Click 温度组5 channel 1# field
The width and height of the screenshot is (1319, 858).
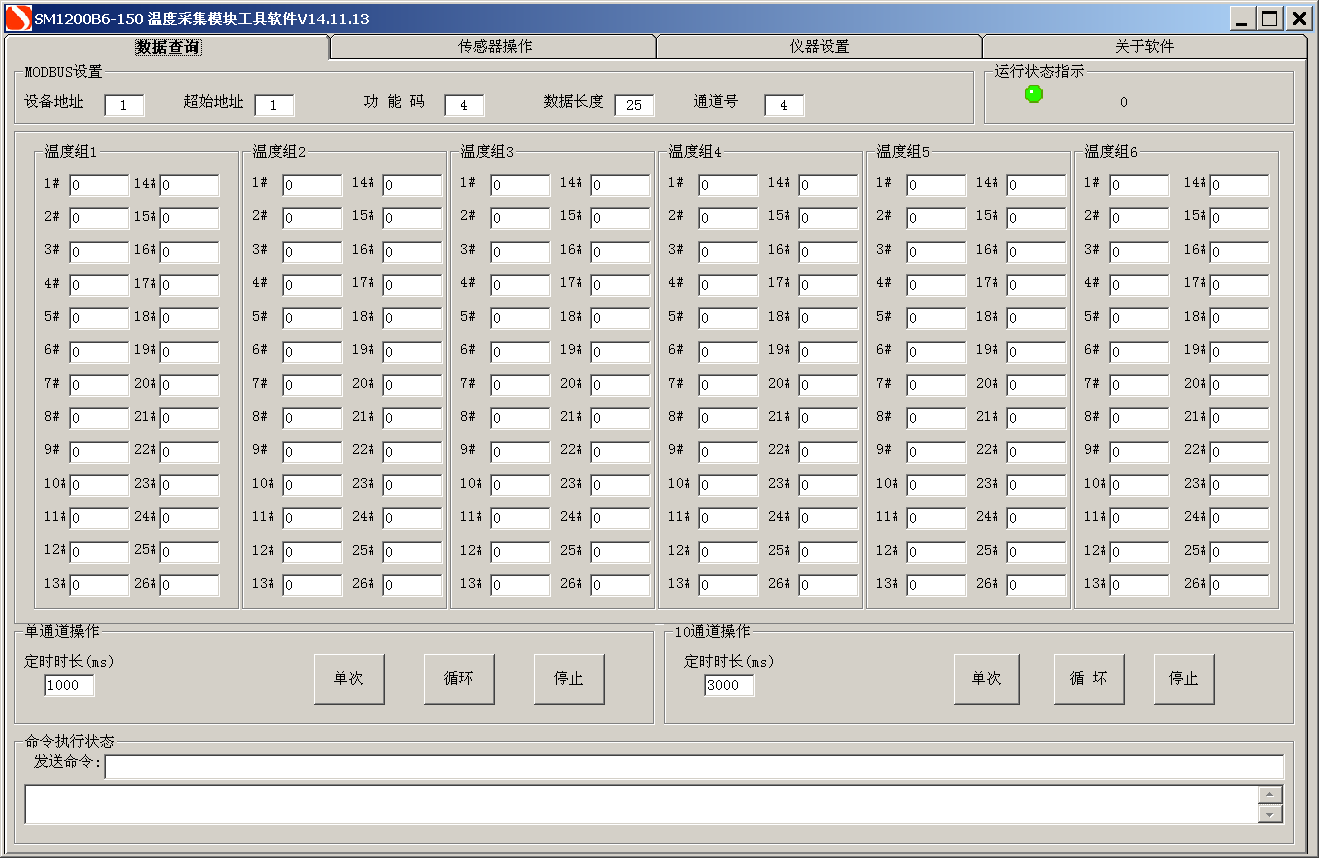tap(936, 185)
